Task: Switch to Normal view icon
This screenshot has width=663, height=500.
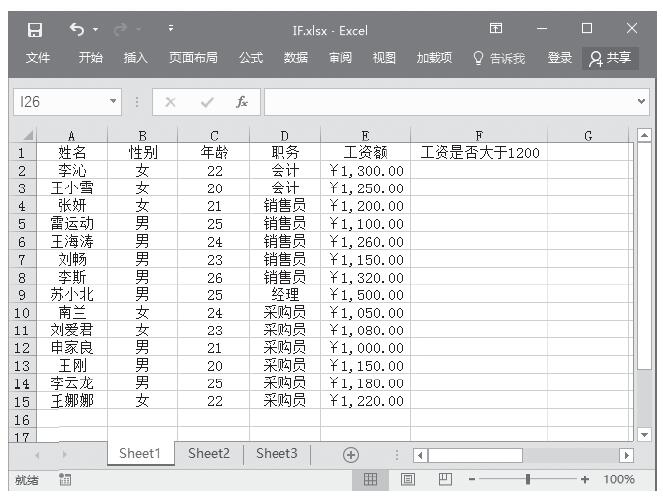Action: pyautogui.click(x=370, y=480)
